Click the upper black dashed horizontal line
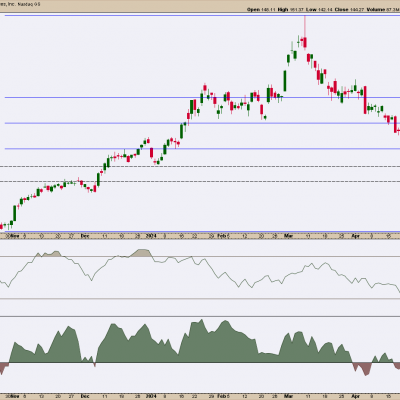400x400 pixels. (200, 166)
